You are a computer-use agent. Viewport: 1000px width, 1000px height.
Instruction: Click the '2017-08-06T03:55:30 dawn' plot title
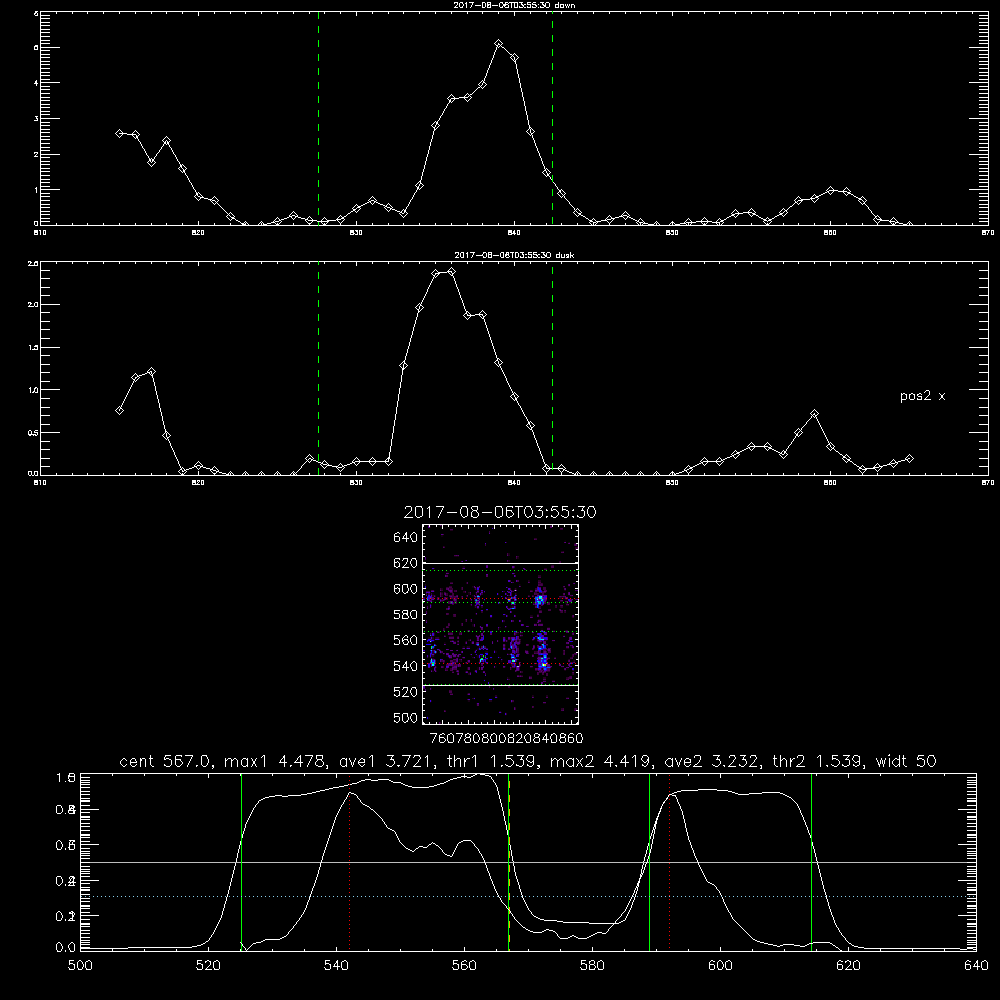coord(514,5)
